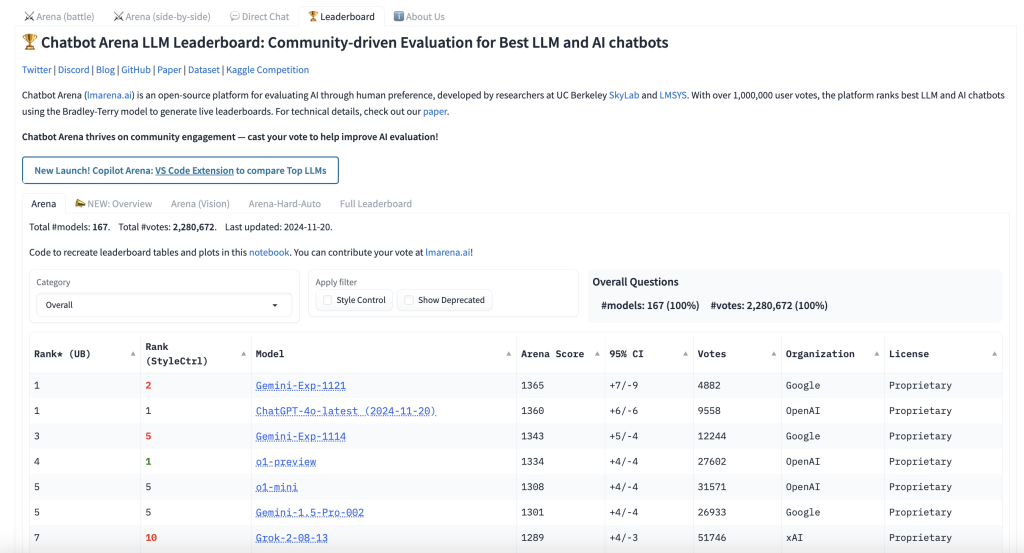Viewport: 1024px width, 553px height.
Task: Click the trophy icon beside the page title
Action: click(29, 42)
